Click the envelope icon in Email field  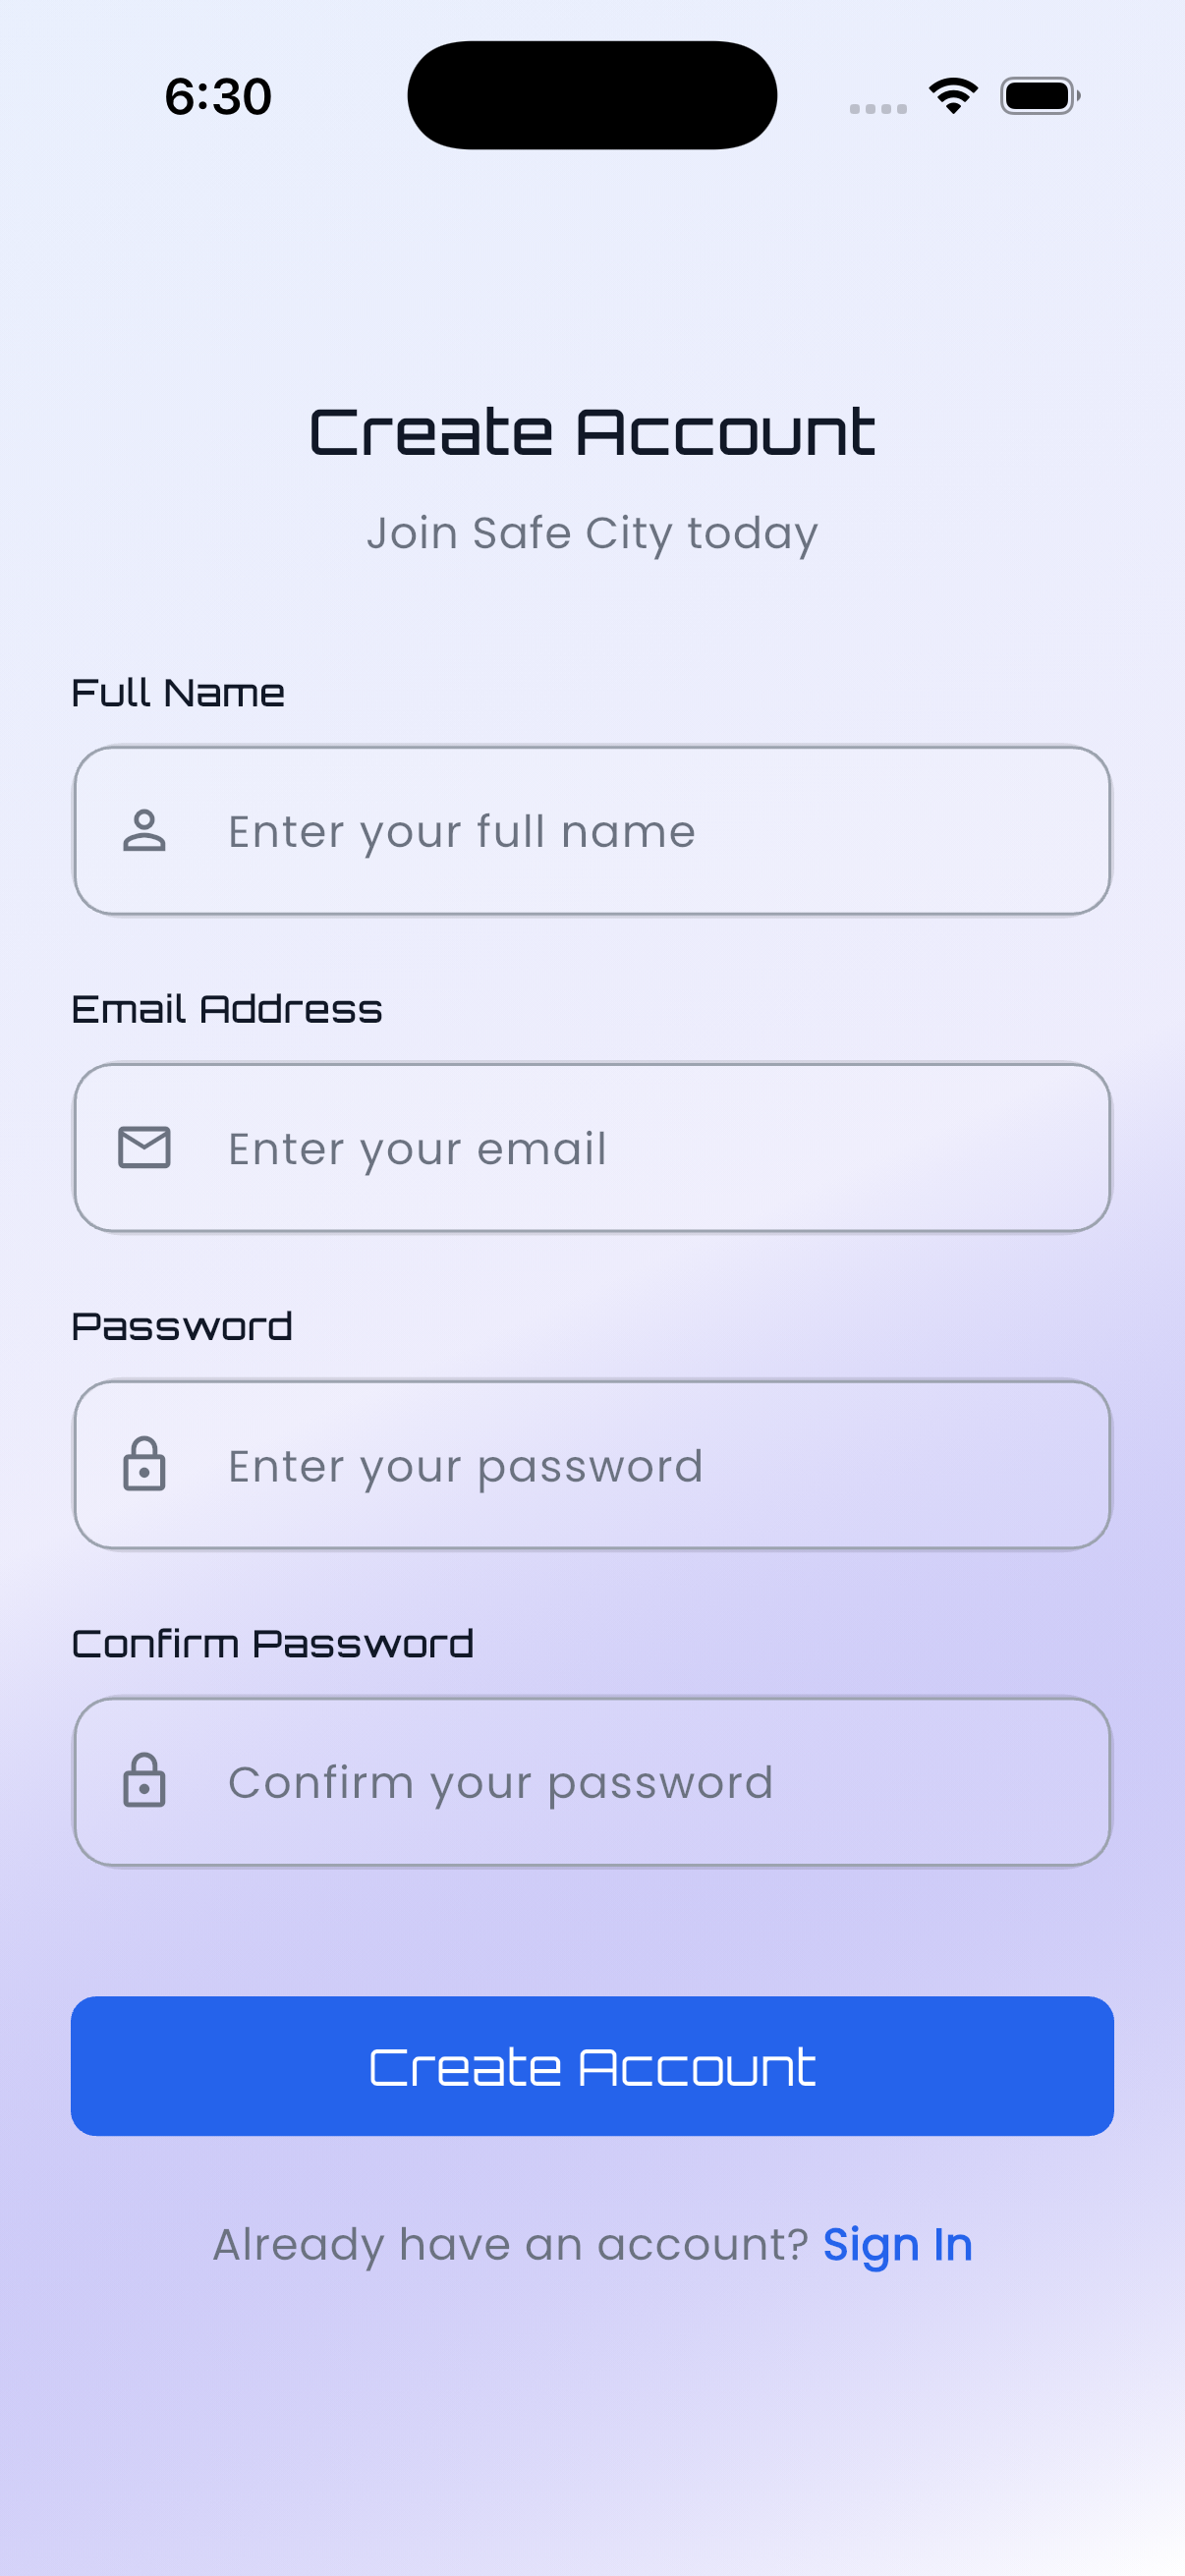pyautogui.click(x=144, y=1147)
